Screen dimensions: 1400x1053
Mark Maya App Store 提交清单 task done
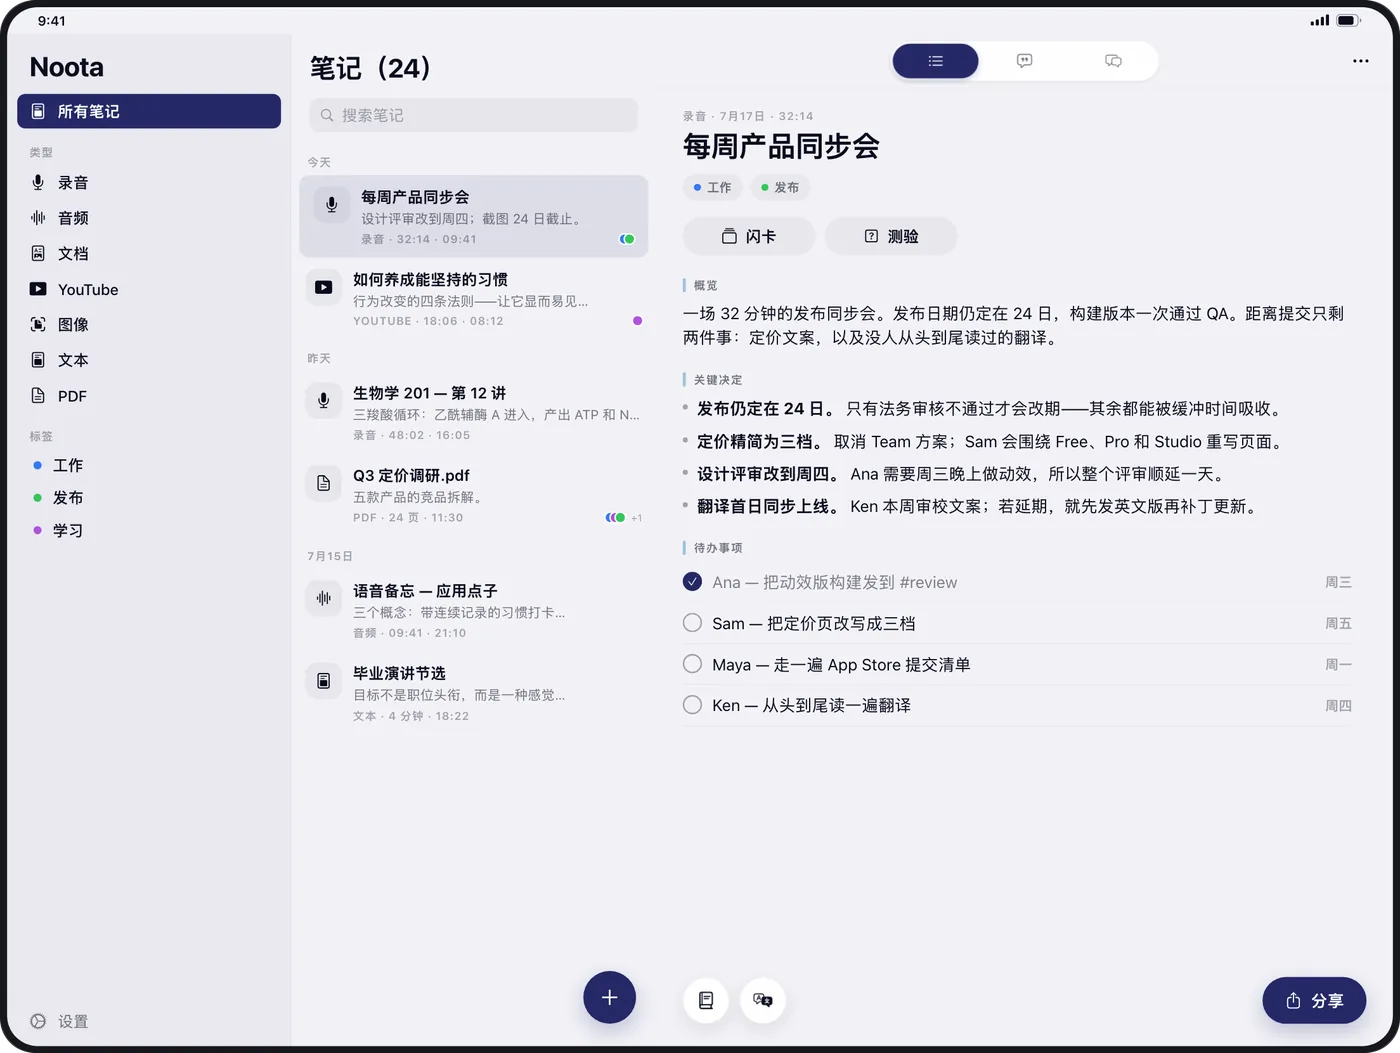pos(692,664)
